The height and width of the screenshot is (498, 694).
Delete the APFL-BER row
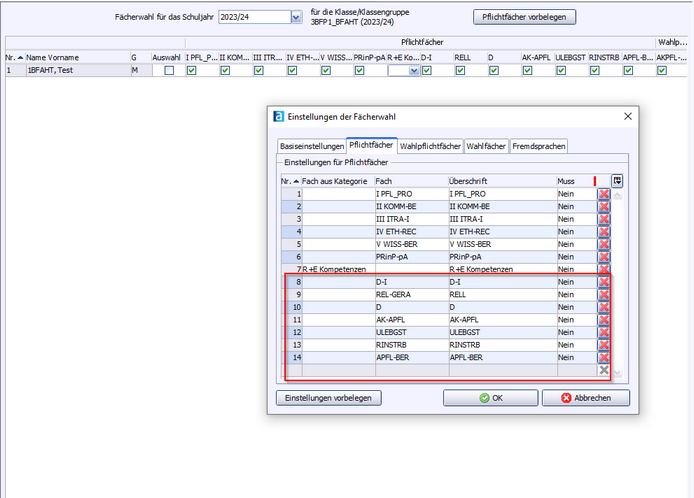603,358
